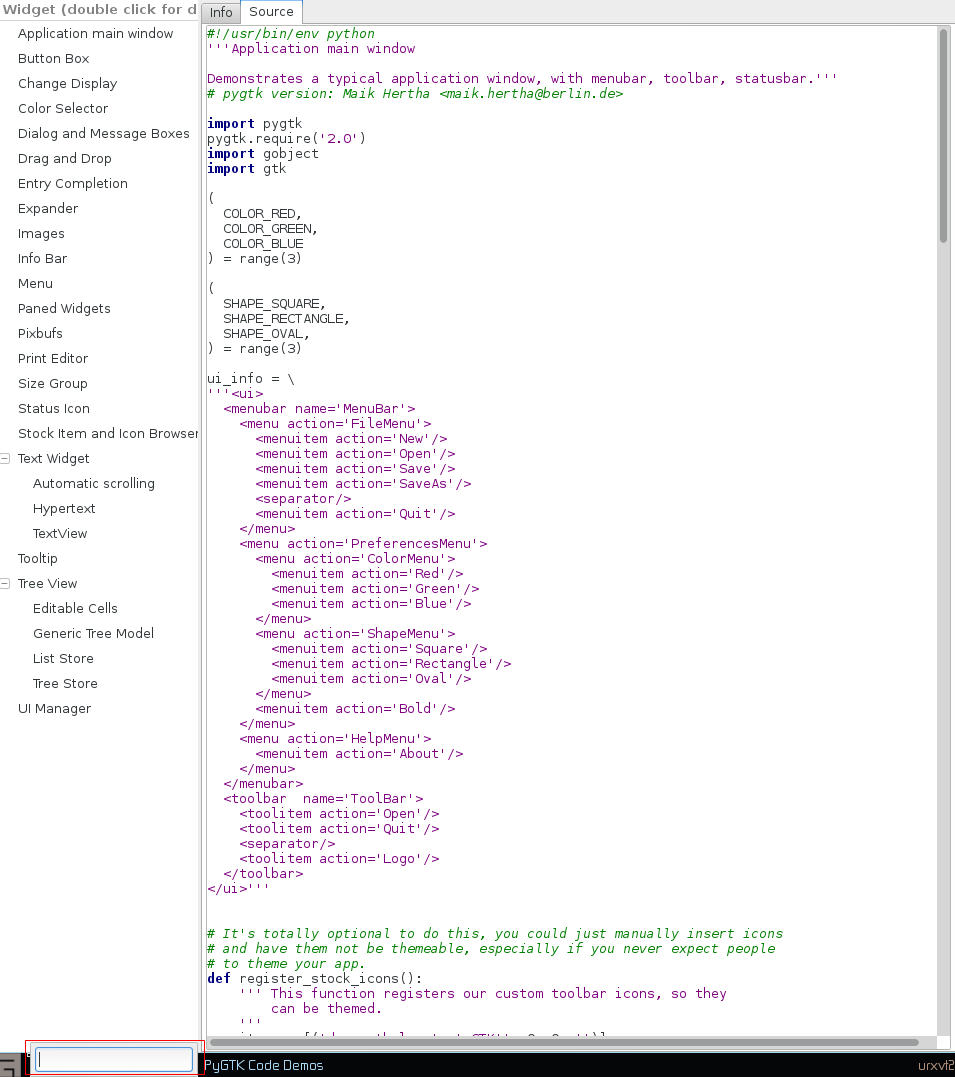Click the urxvt taskbar entry
The width and height of the screenshot is (955, 1077).
[936, 1065]
